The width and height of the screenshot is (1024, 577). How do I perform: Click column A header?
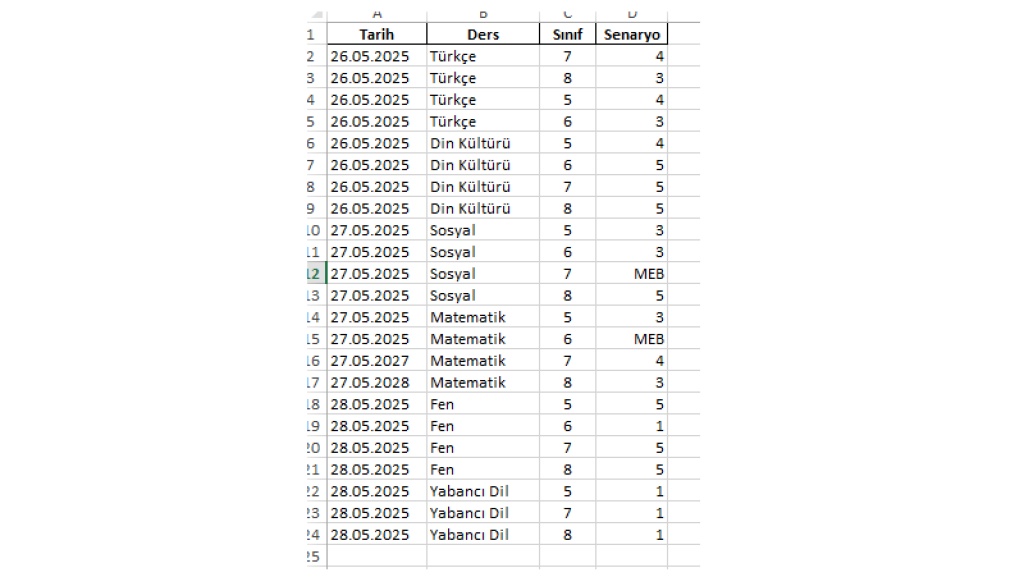point(377,14)
